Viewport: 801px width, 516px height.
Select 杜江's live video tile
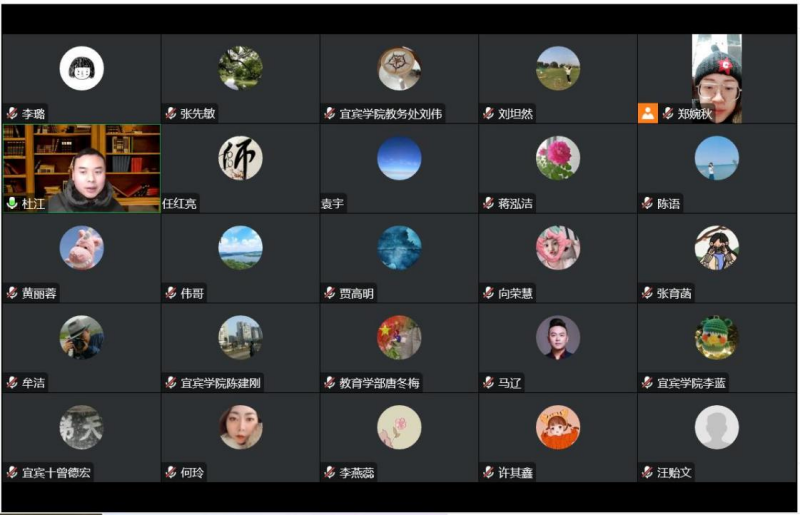point(82,168)
